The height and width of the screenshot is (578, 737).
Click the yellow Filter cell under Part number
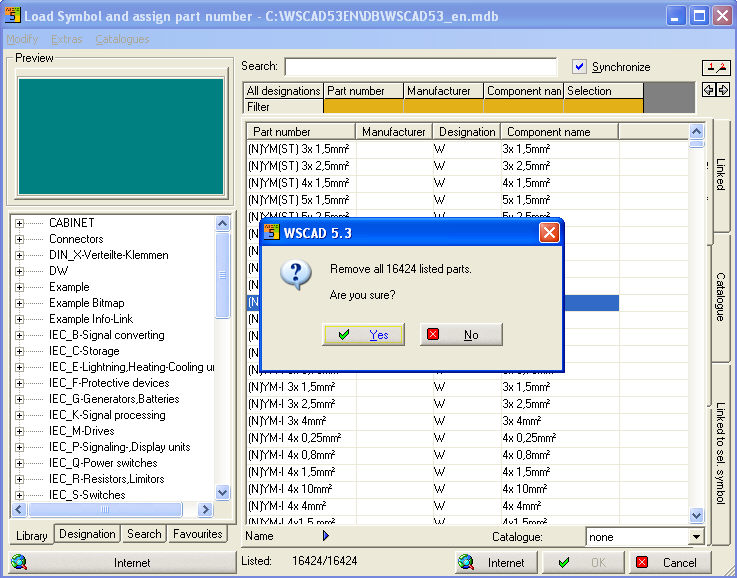click(x=363, y=107)
